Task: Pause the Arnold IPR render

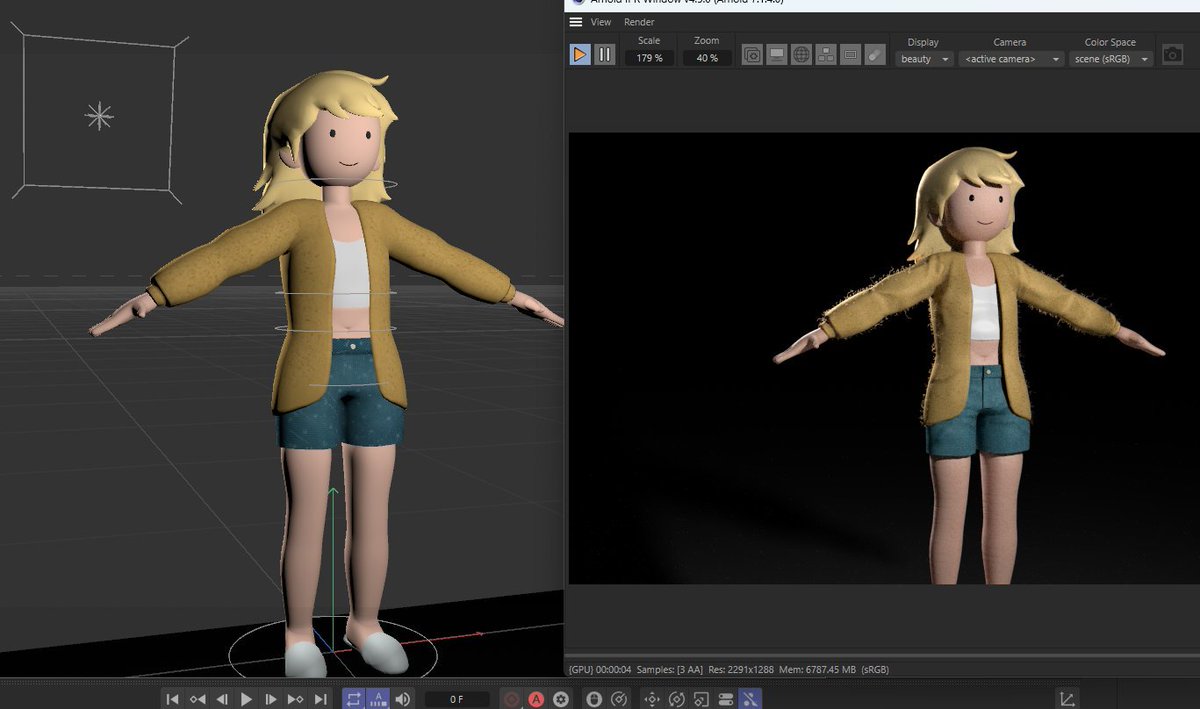Action: [605, 54]
